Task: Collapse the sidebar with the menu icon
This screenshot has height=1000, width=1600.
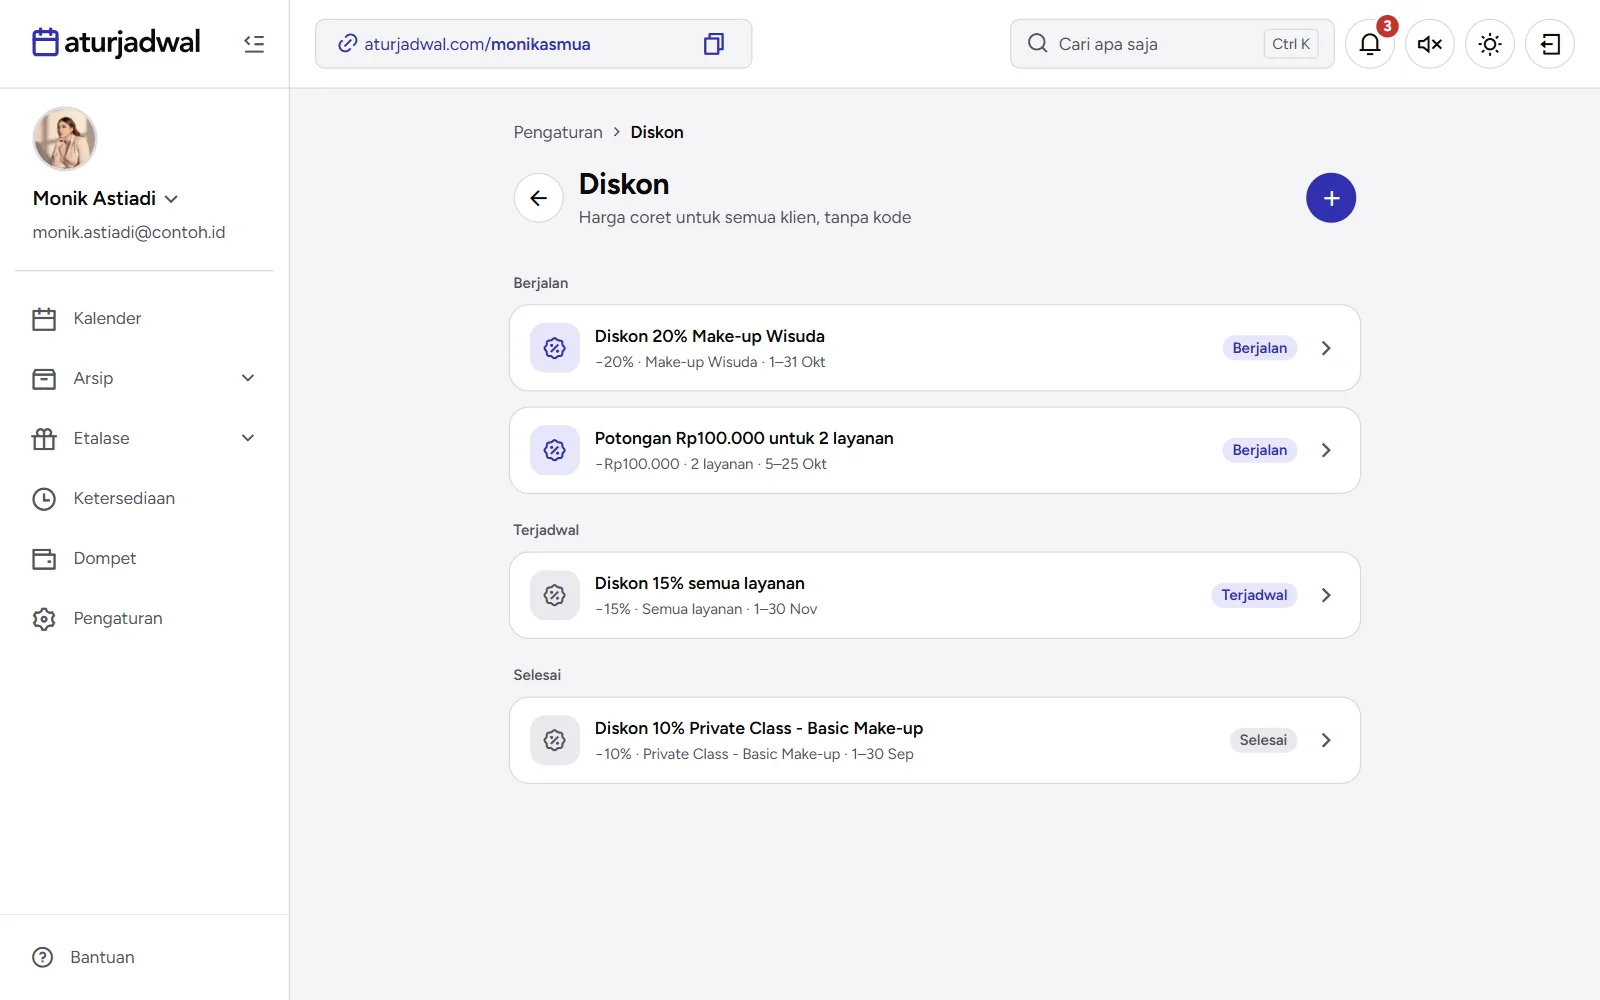Action: [x=254, y=44]
